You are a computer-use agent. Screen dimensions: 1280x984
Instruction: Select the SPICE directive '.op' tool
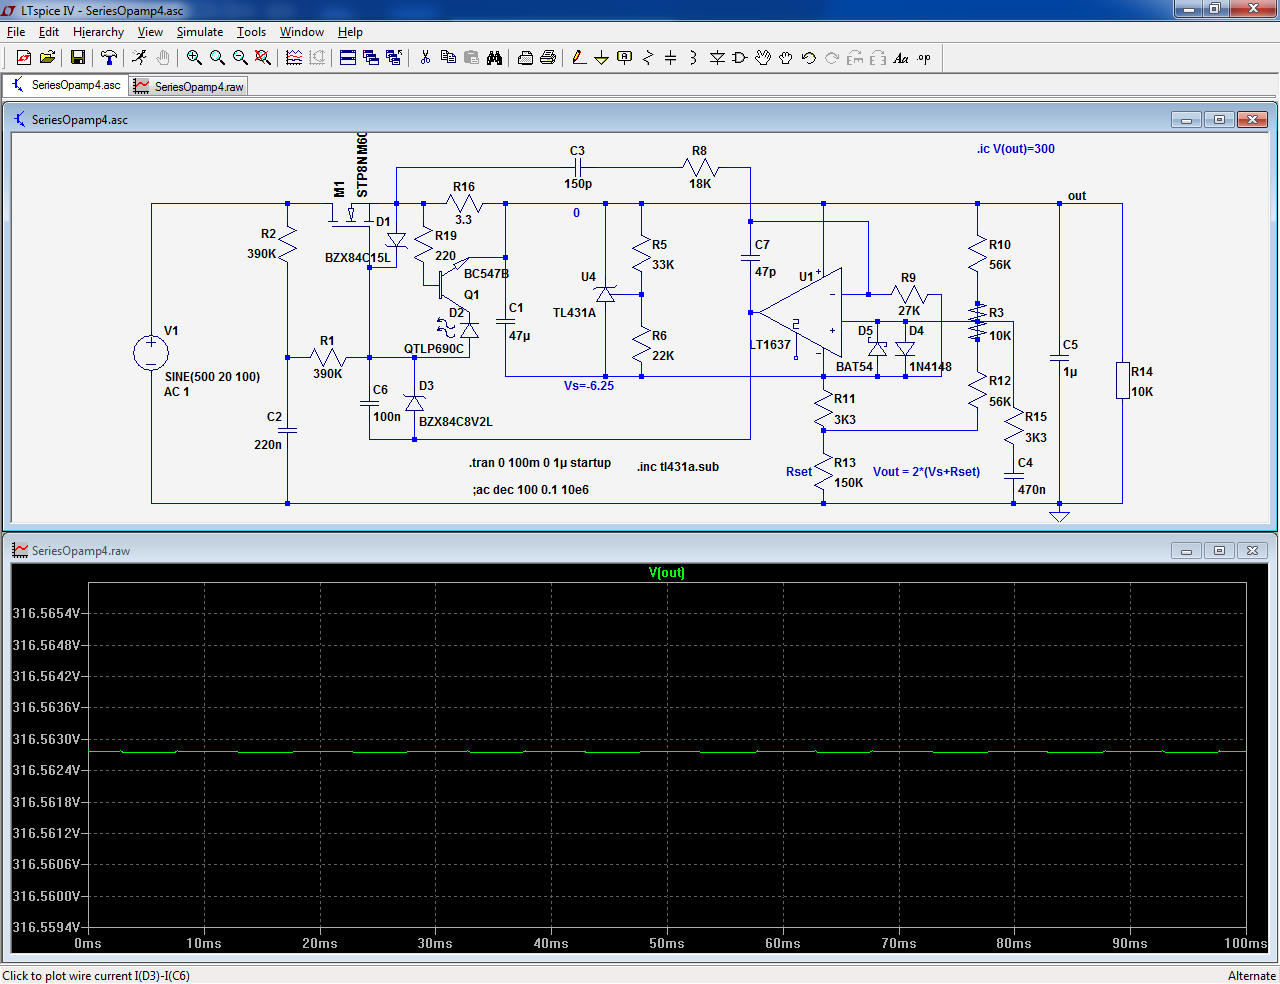tap(924, 58)
